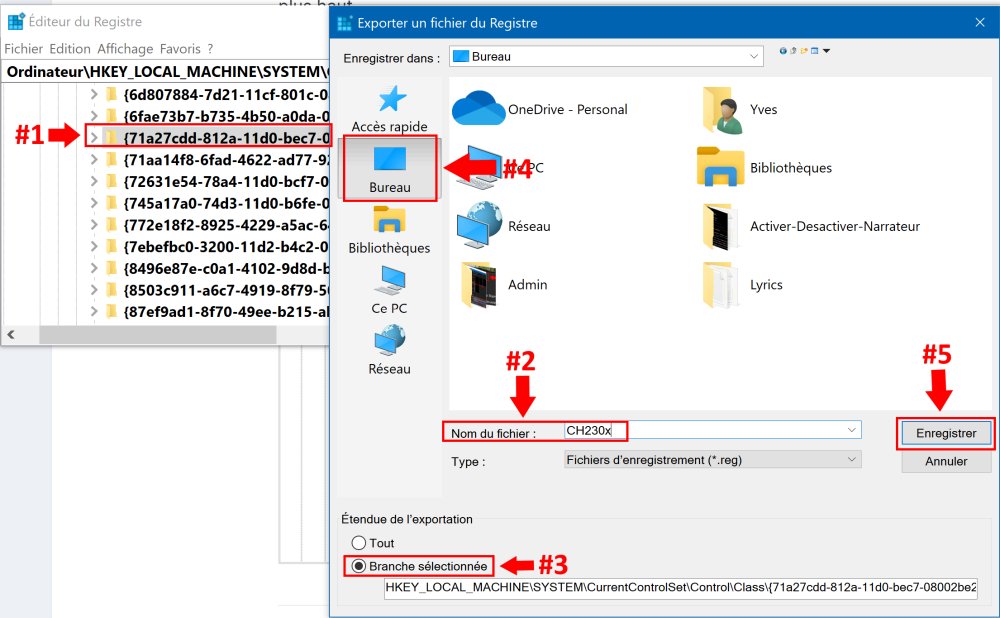Expand the {7ebefbc0-3200-11d2 registry key

[94, 246]
